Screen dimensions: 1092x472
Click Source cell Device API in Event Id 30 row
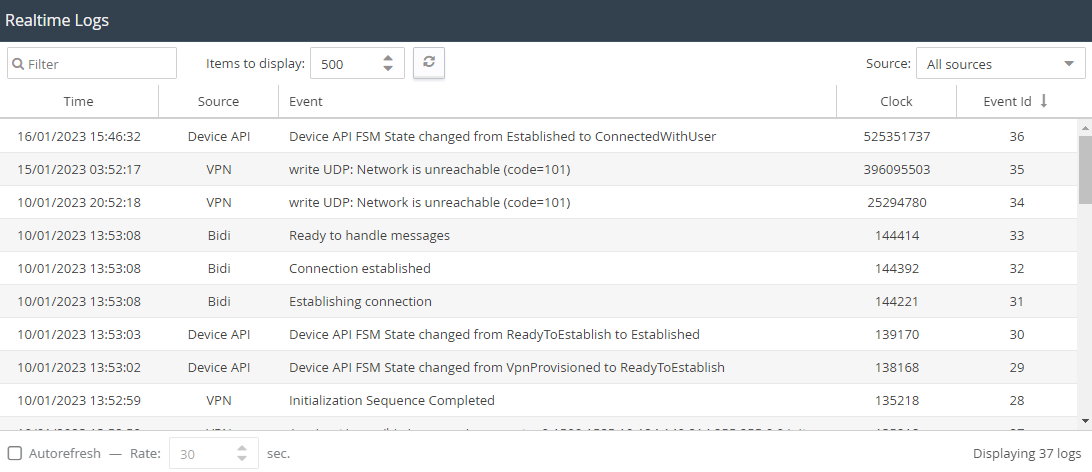tap(219, 334)
